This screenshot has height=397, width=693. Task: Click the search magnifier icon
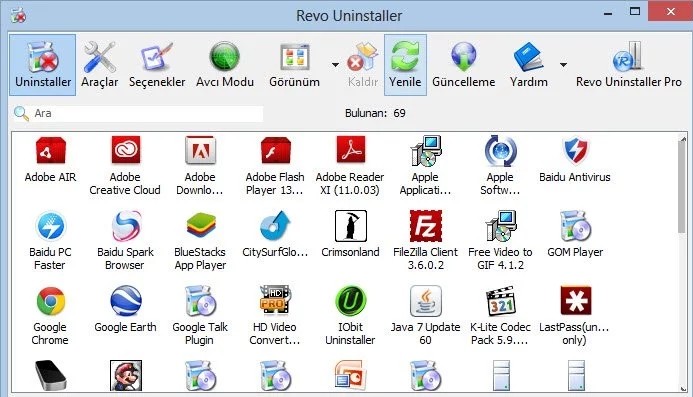[x=21, y=114]
